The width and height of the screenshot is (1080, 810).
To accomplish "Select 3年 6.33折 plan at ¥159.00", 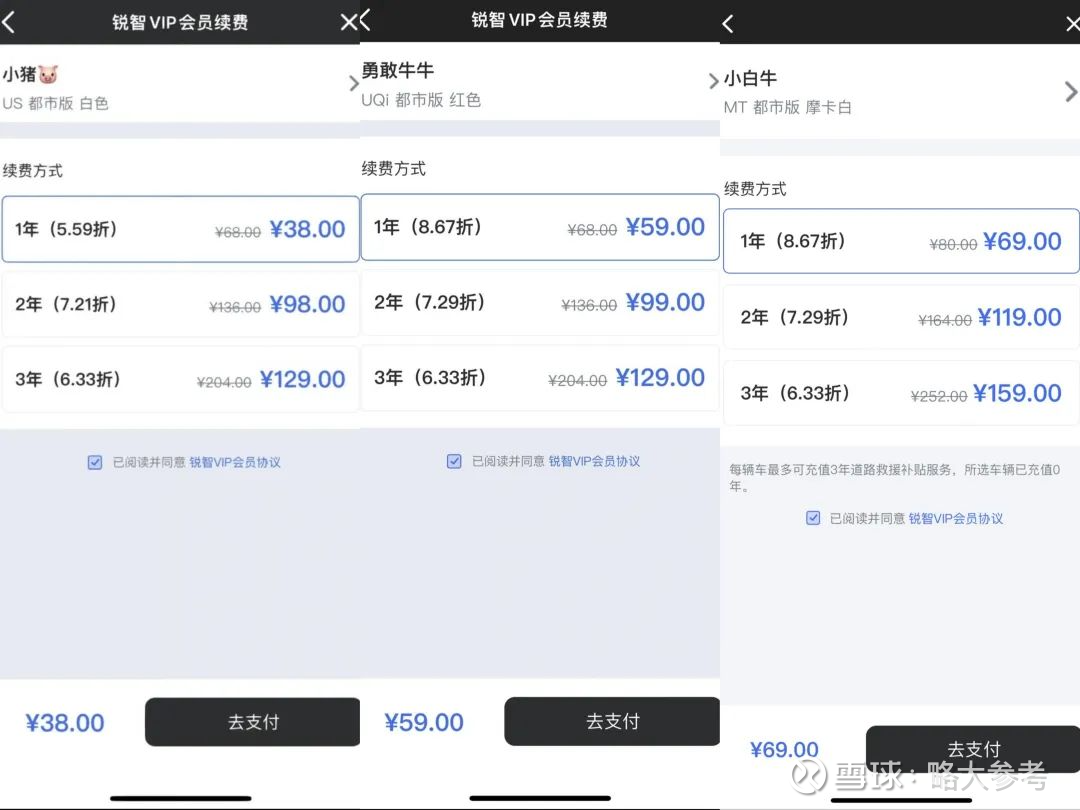I will [901, 393].
